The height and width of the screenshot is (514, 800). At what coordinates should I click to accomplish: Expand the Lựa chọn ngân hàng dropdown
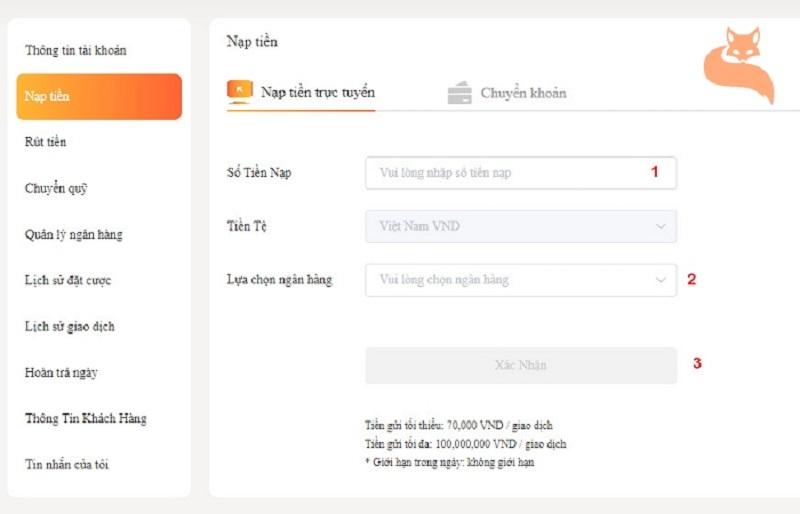click(x=521, y=280)
